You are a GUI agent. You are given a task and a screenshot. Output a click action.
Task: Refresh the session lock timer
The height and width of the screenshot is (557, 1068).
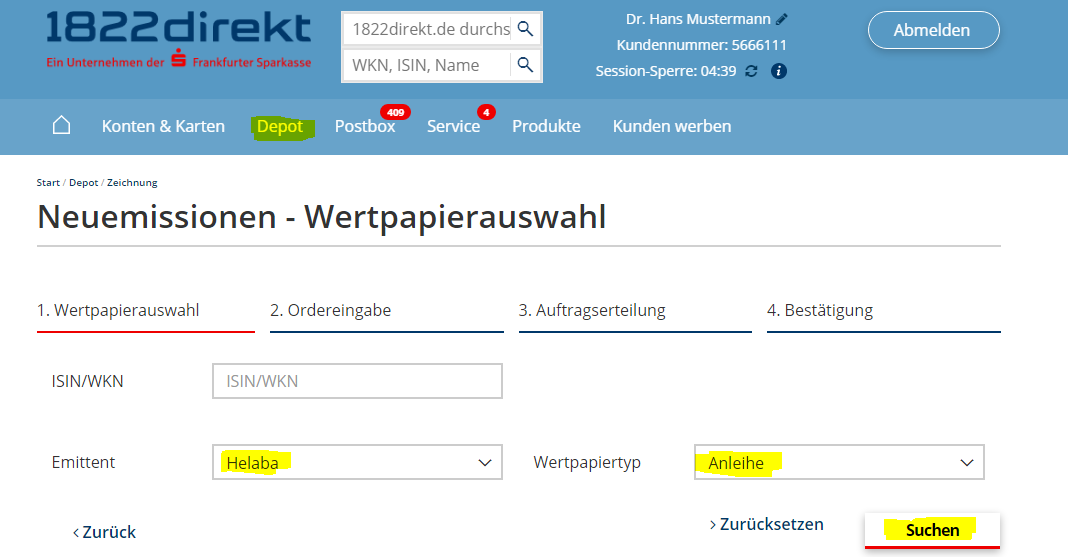[752, 71]
